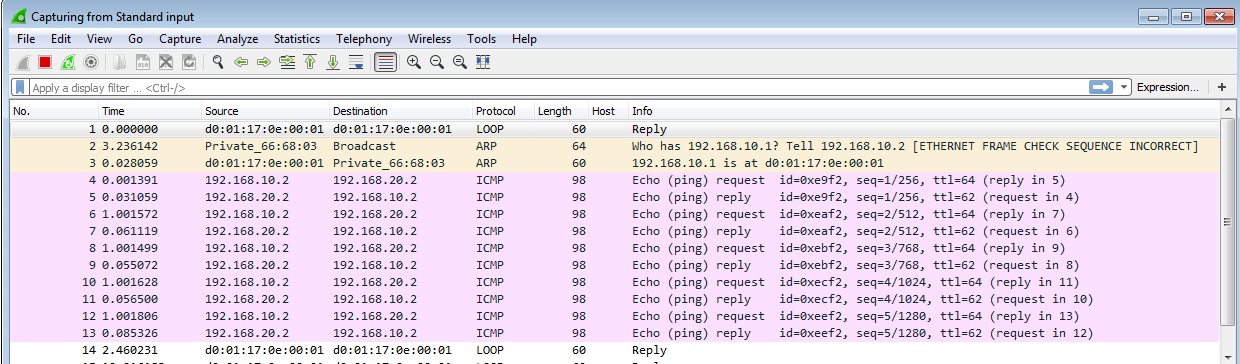Viewport: 1240px width, 364px height.
Task: Select ping request seq=4/1024 row
Action: pos(616,282)
